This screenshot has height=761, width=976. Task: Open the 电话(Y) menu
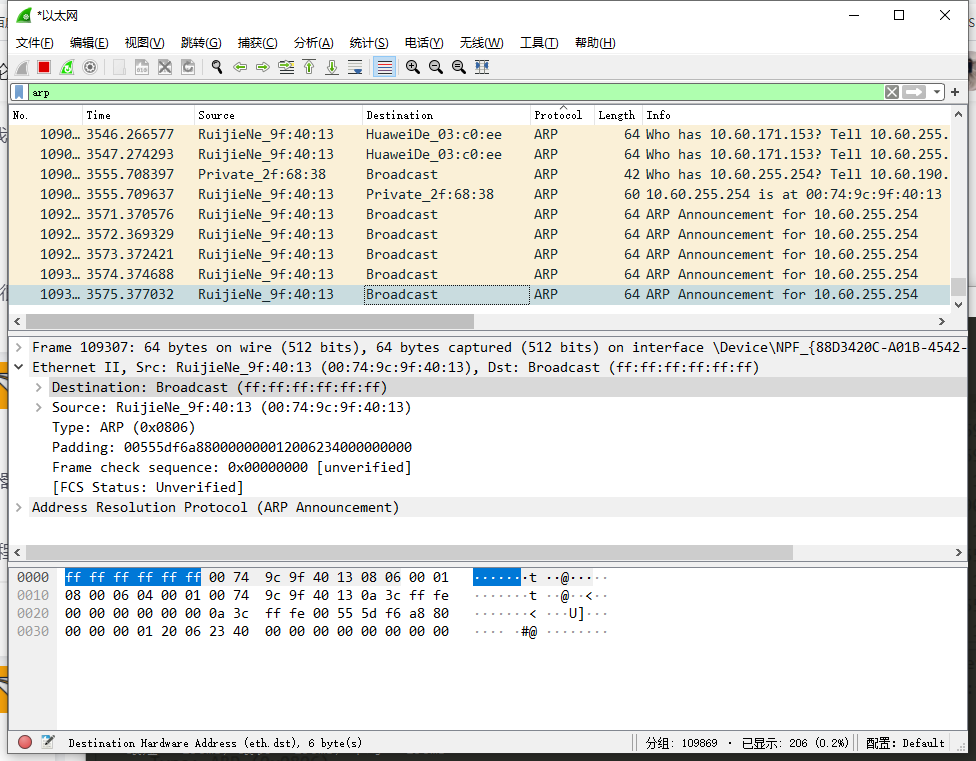pyautogui.click(x=424, y=43)
